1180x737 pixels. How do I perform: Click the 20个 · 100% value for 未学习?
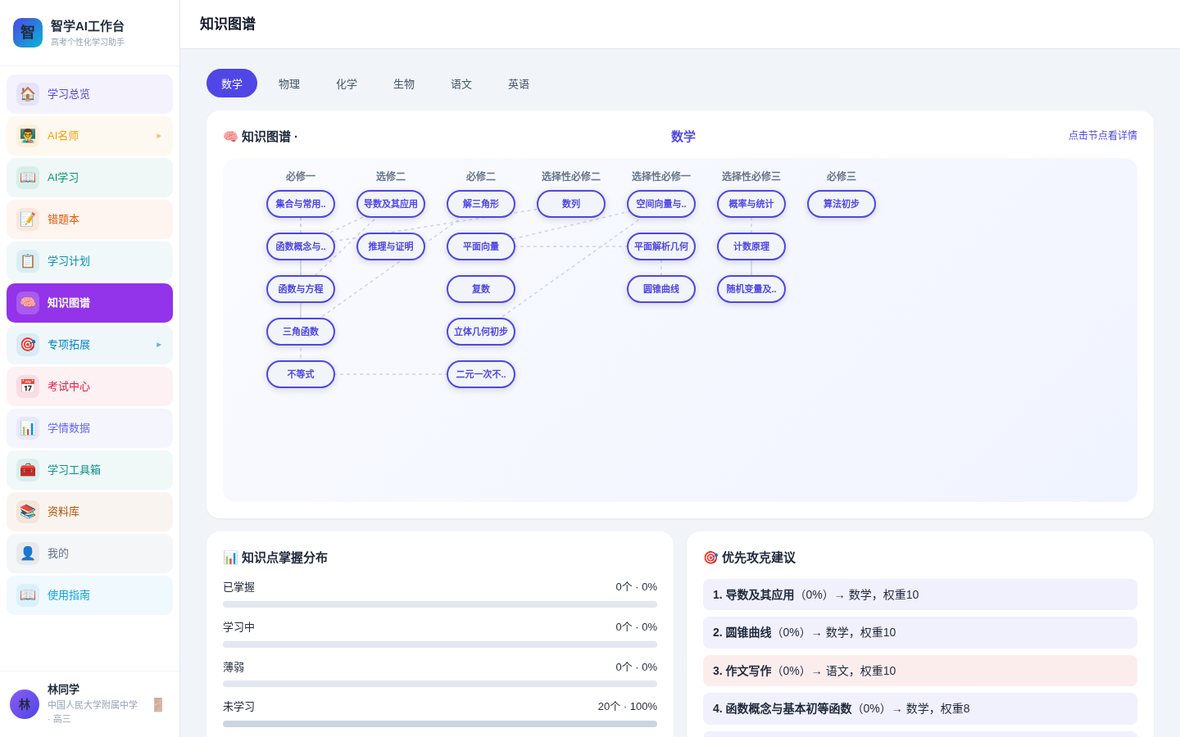point(628,706)
